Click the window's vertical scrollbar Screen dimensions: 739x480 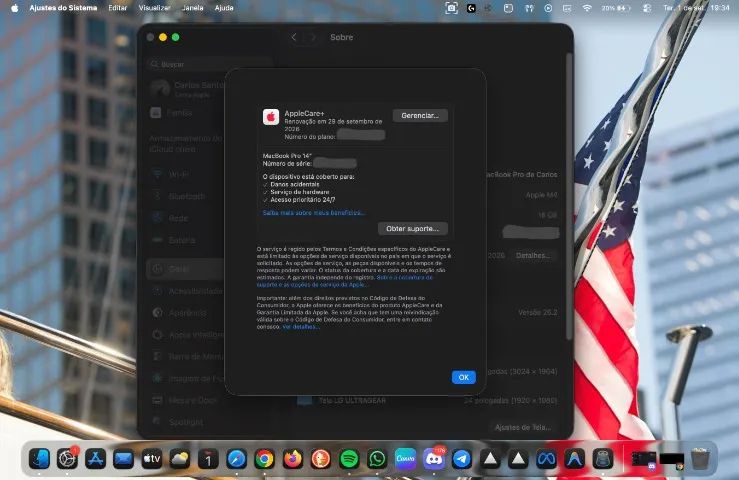(569, 196)
